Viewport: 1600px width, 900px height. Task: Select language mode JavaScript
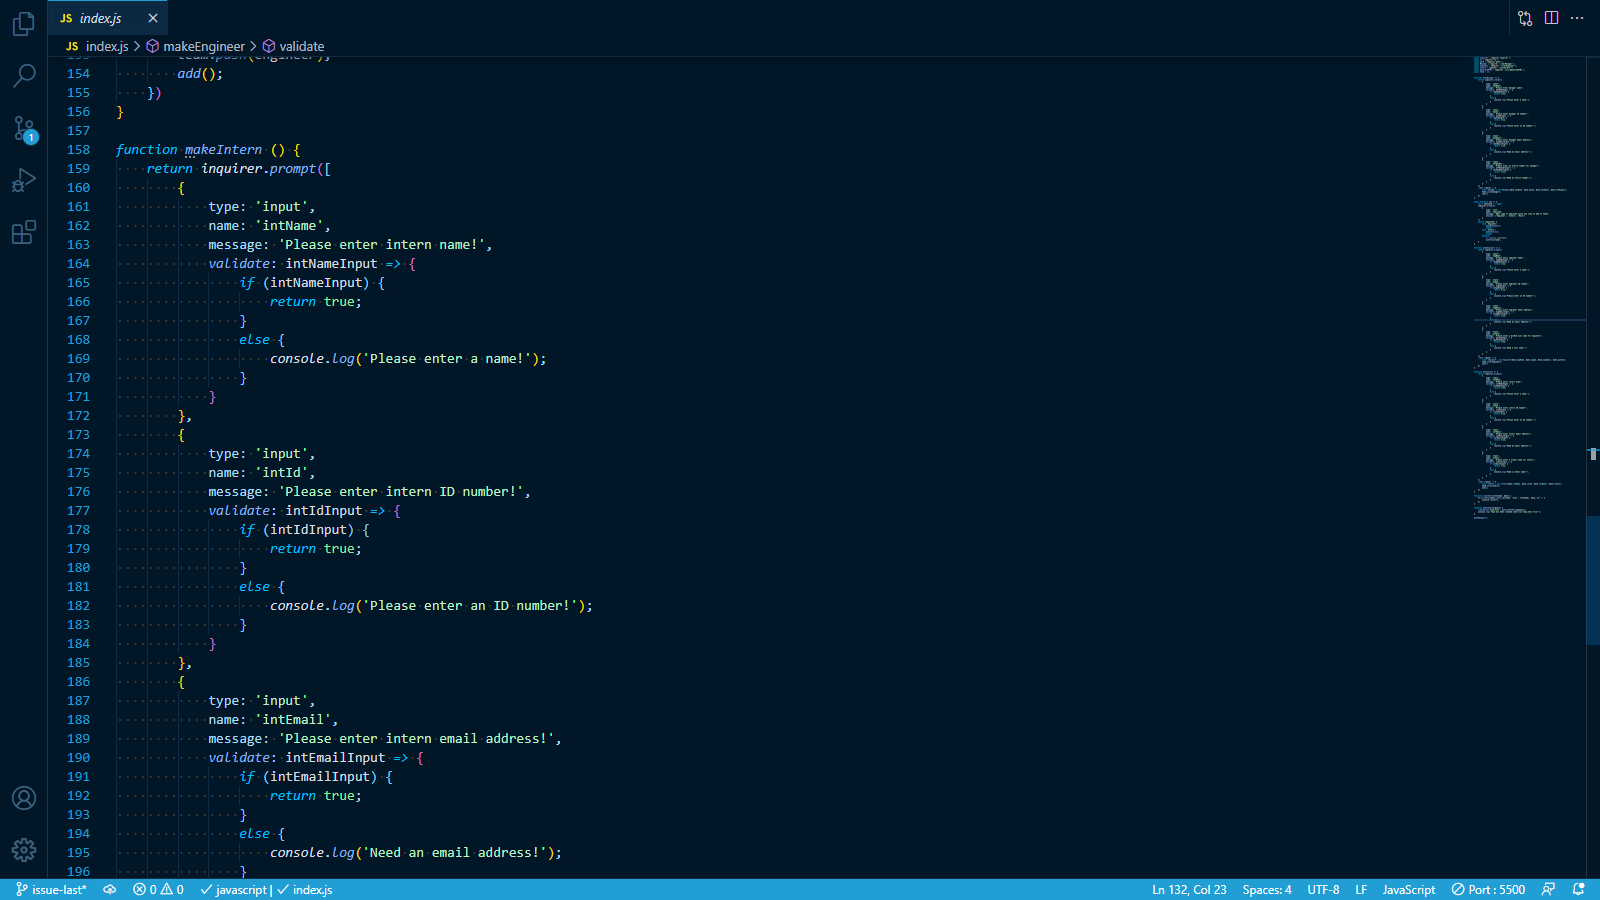pos(1408,890)
